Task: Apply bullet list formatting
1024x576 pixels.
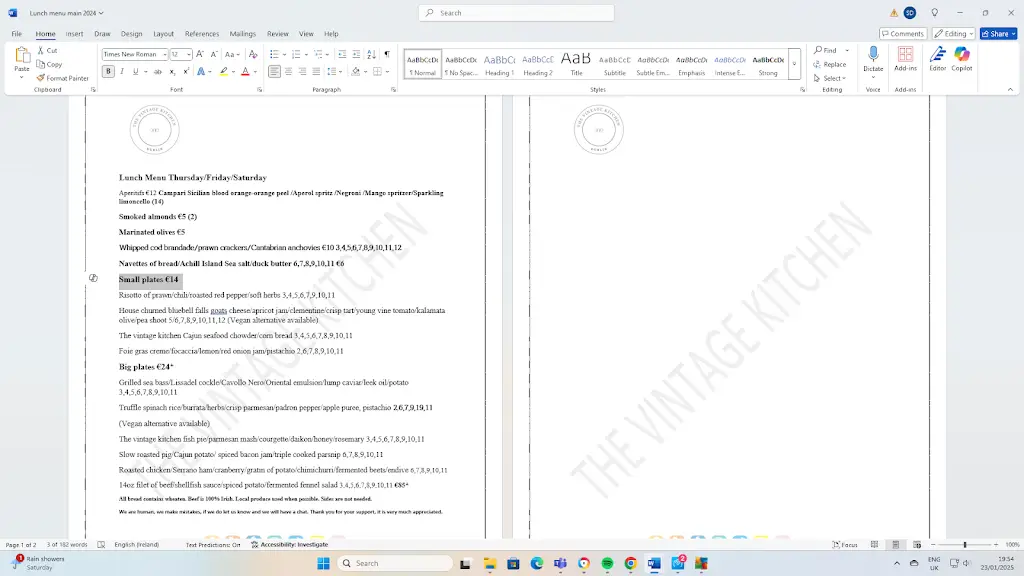Action: (x=276, y=54)
